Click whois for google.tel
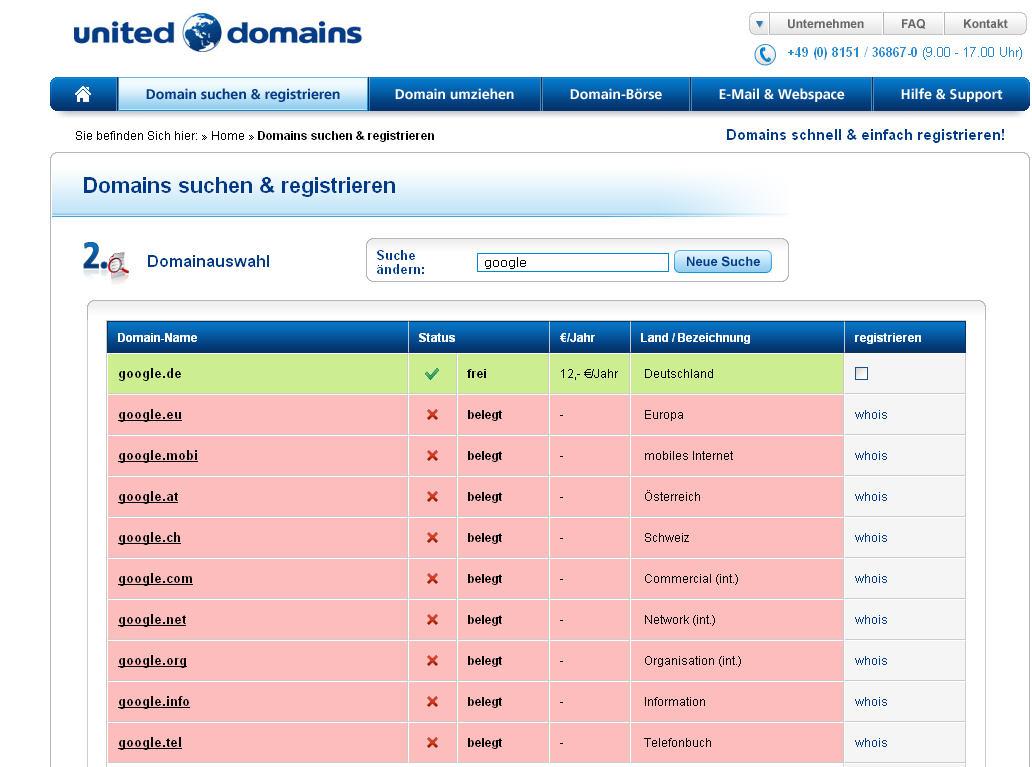The image size is (1032, 767). [x=871, y=743]
